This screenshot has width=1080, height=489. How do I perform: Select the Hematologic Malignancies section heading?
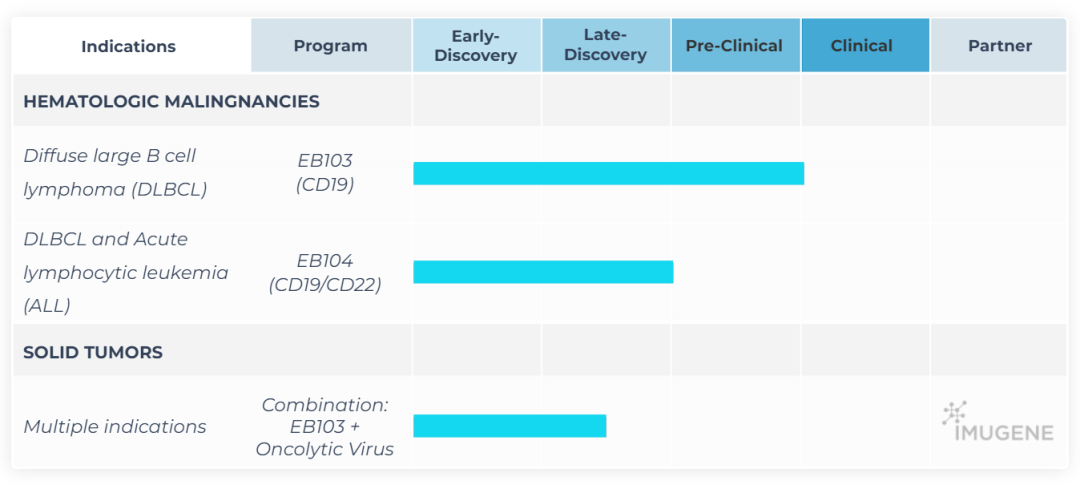[171, 101]
